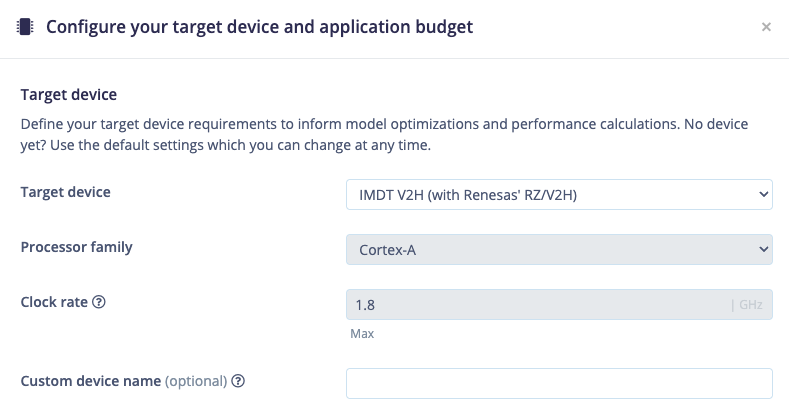Click the chevron arrow of the Target device selector
The height and width of the screenshot is (416, 789).
tap(763, 195)
